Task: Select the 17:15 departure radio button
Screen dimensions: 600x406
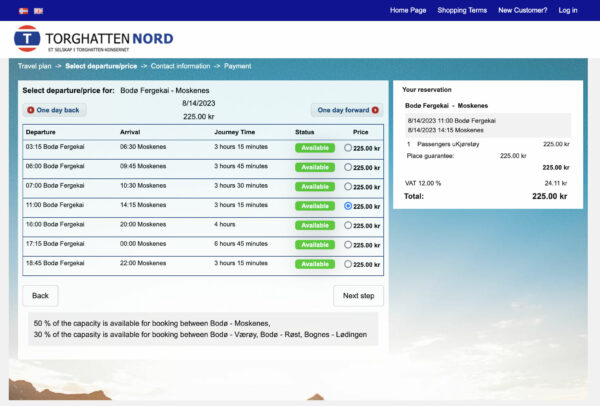Action: (348, 245)
